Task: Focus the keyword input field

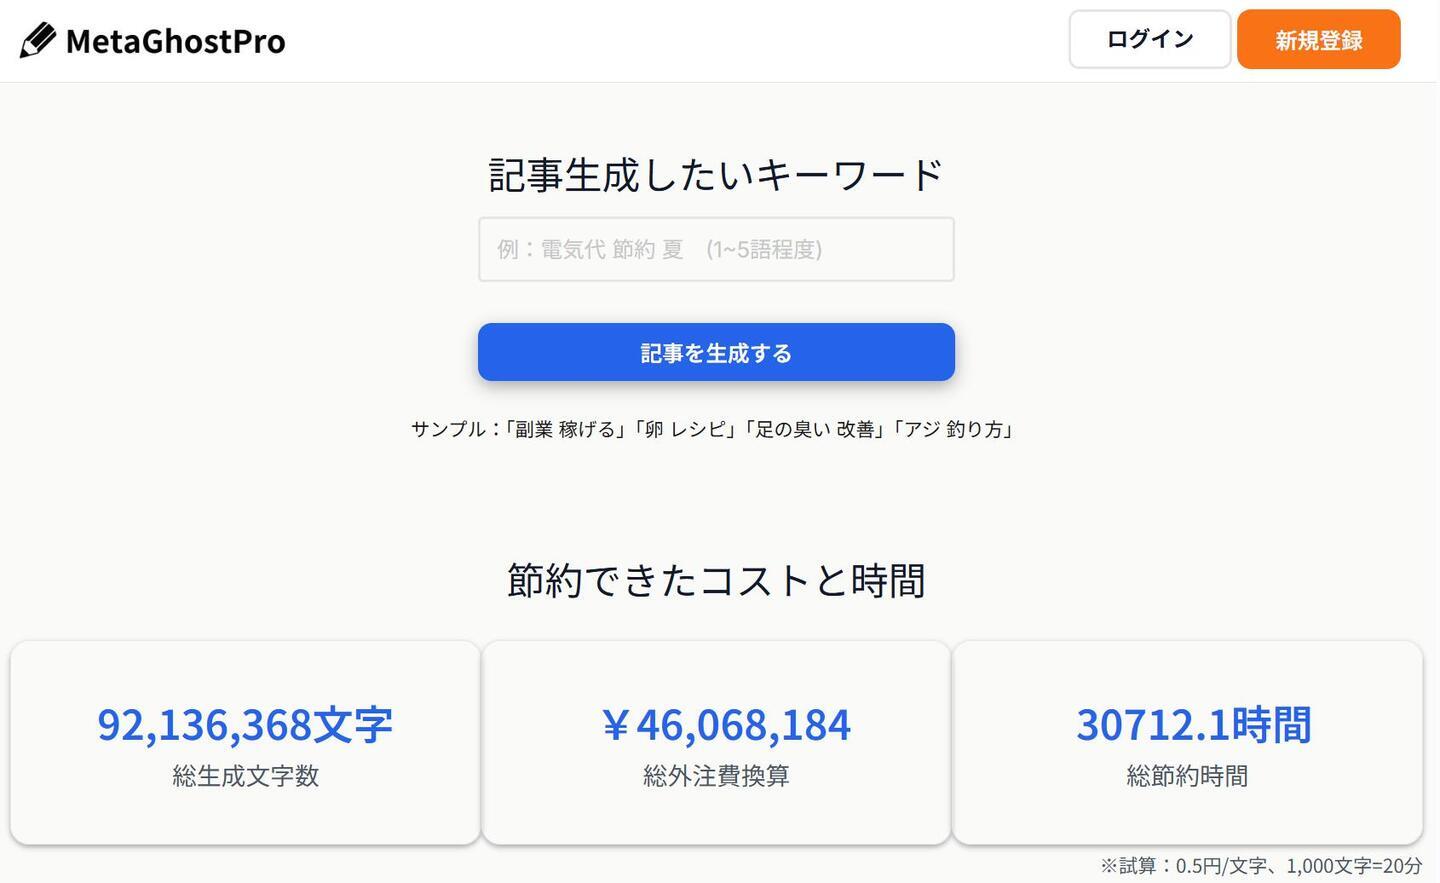Action: tap(716, 249)
